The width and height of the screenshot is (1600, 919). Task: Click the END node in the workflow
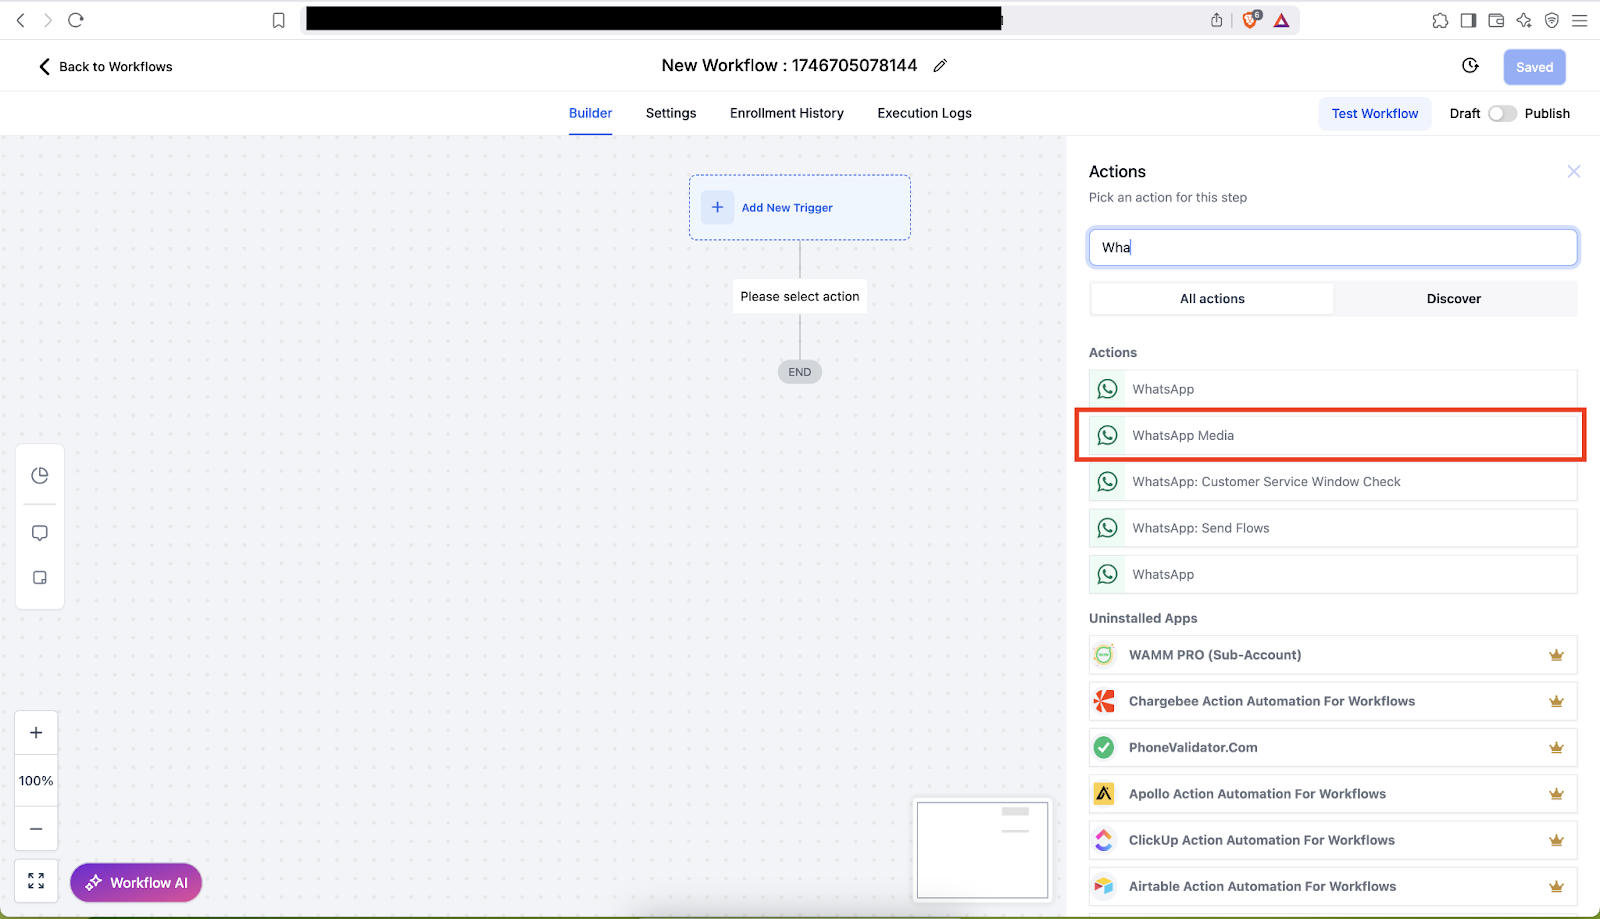[x=800, y=372]
